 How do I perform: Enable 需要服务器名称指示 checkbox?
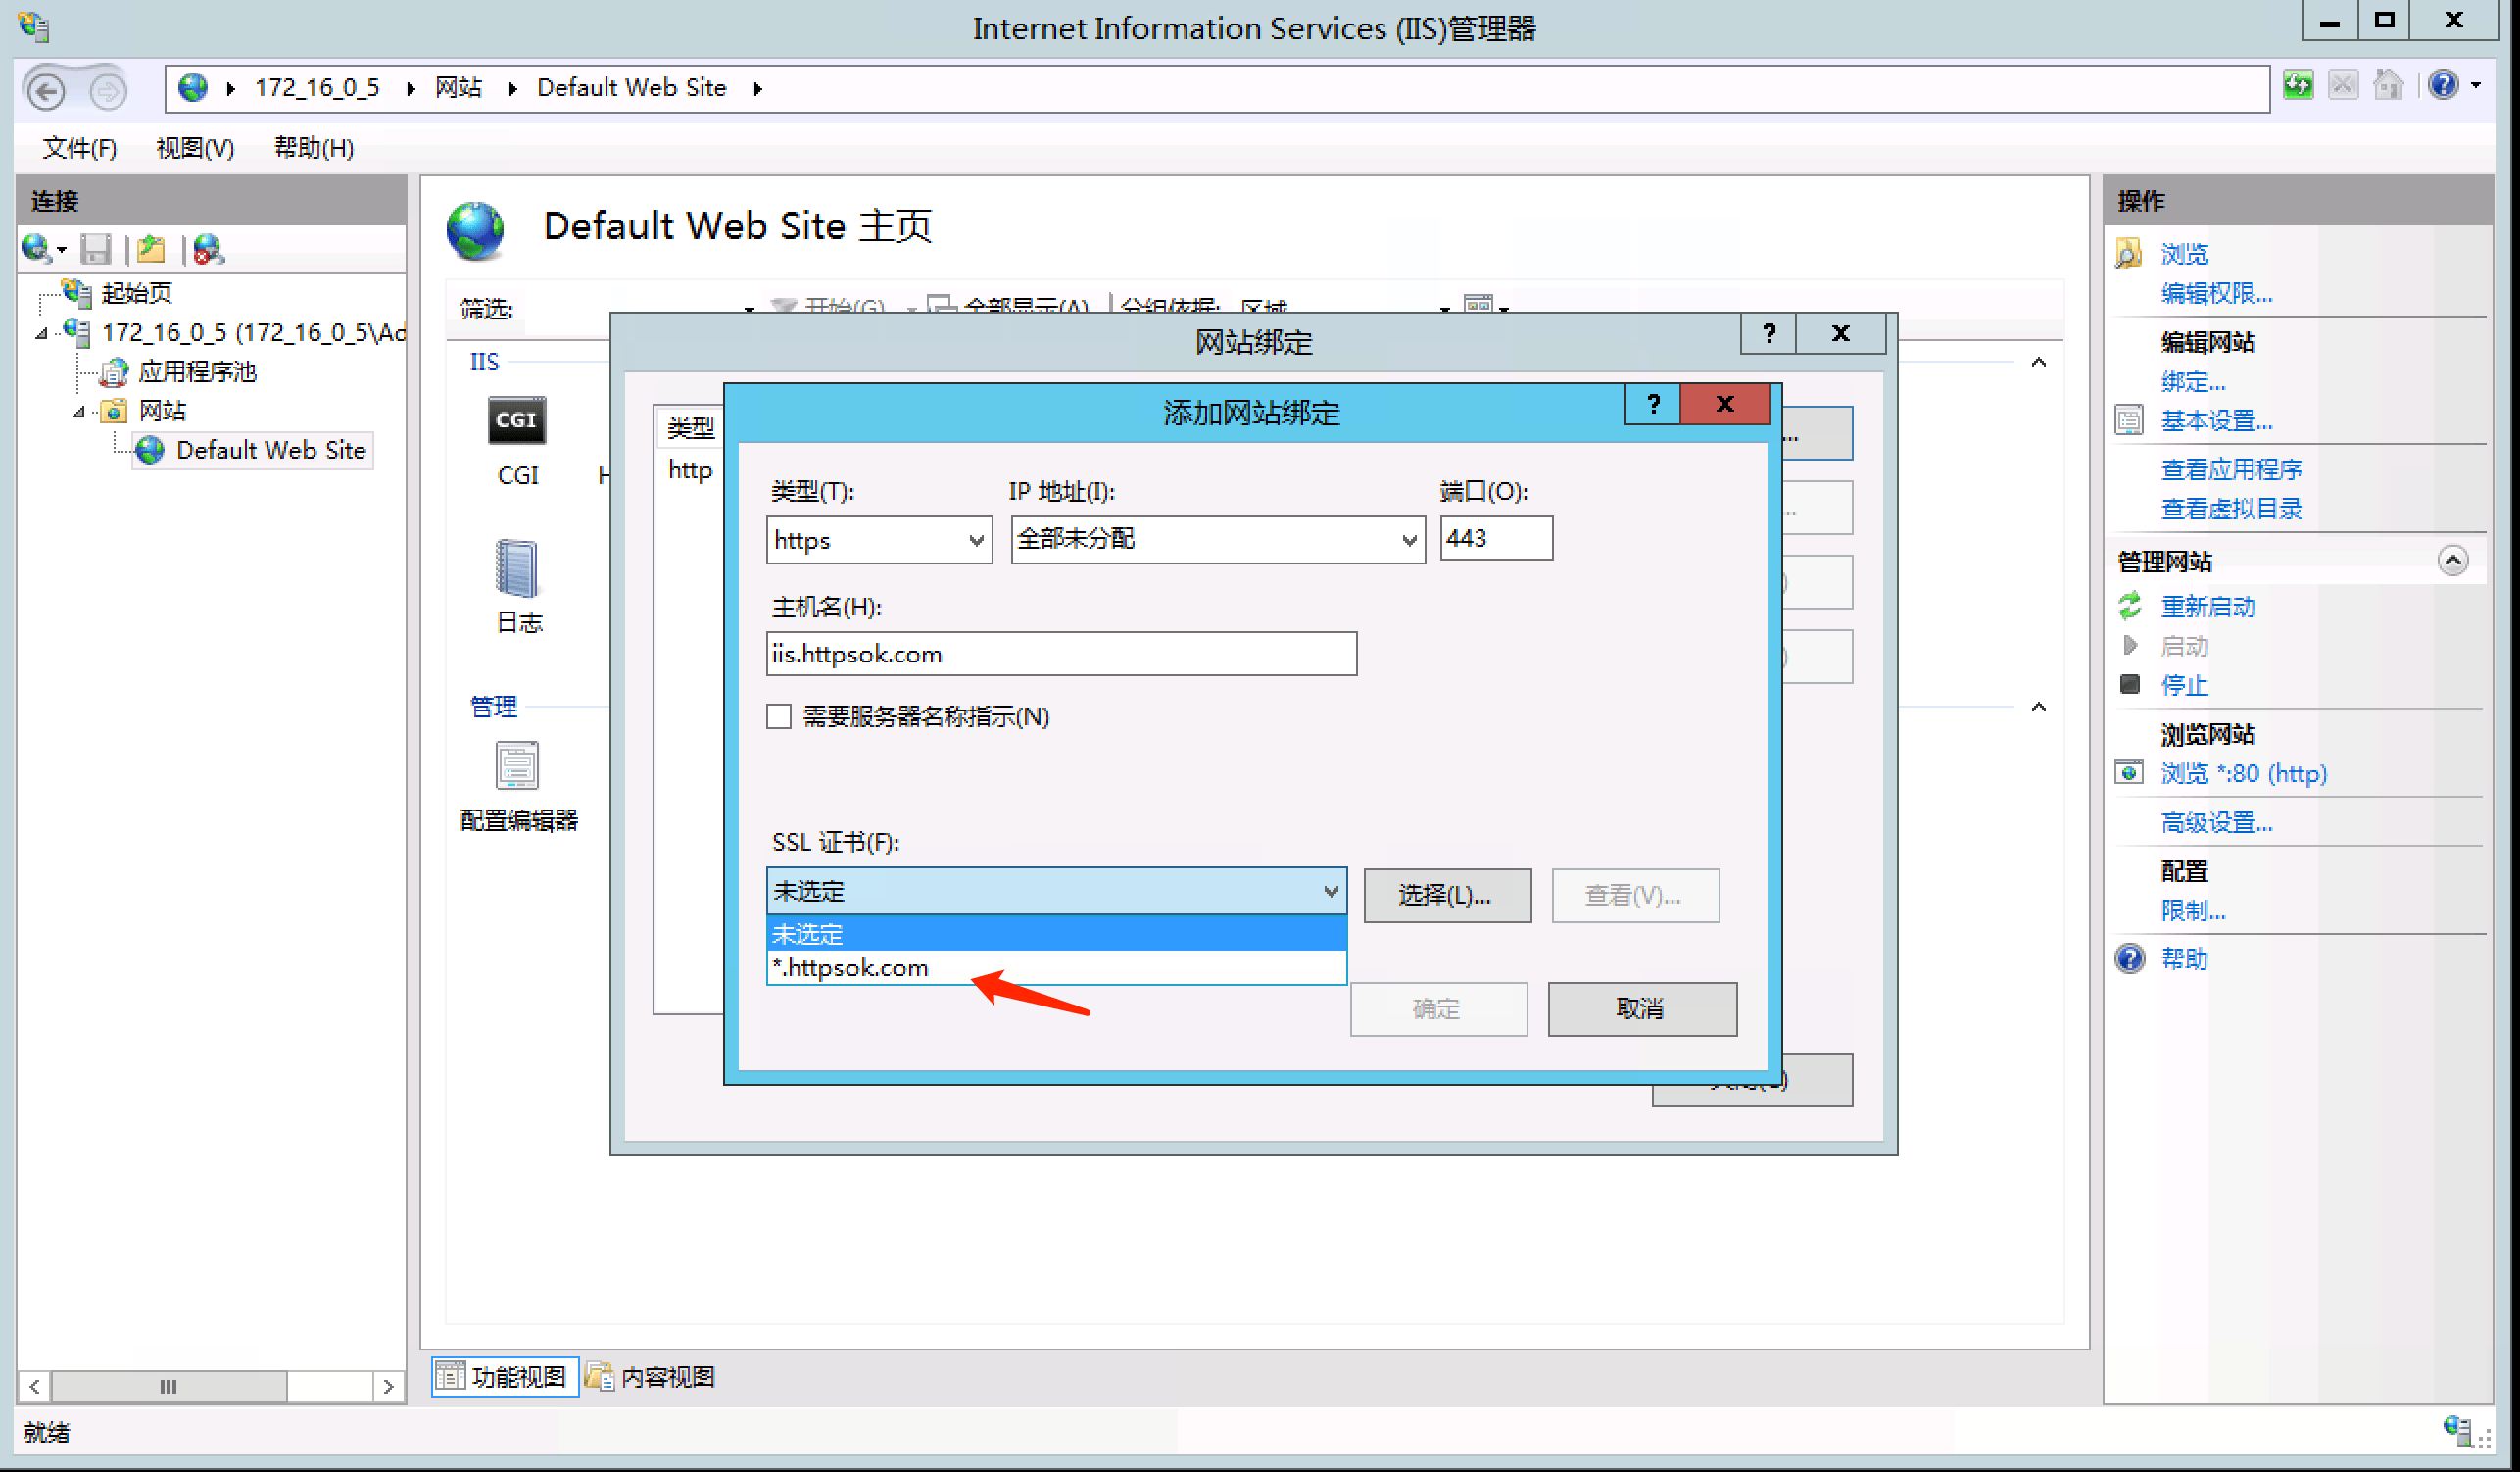click(x=779, y=717)
